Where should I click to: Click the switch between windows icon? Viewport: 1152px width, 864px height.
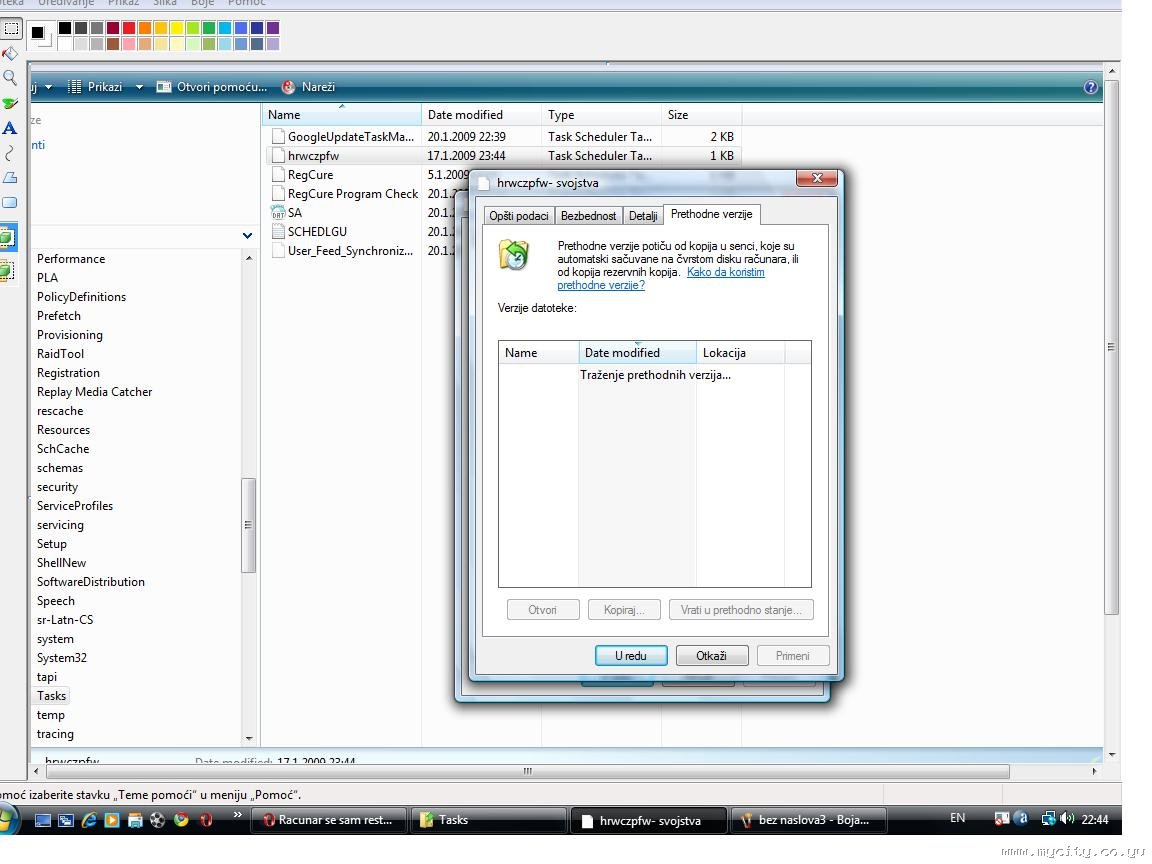pos(66,820)
